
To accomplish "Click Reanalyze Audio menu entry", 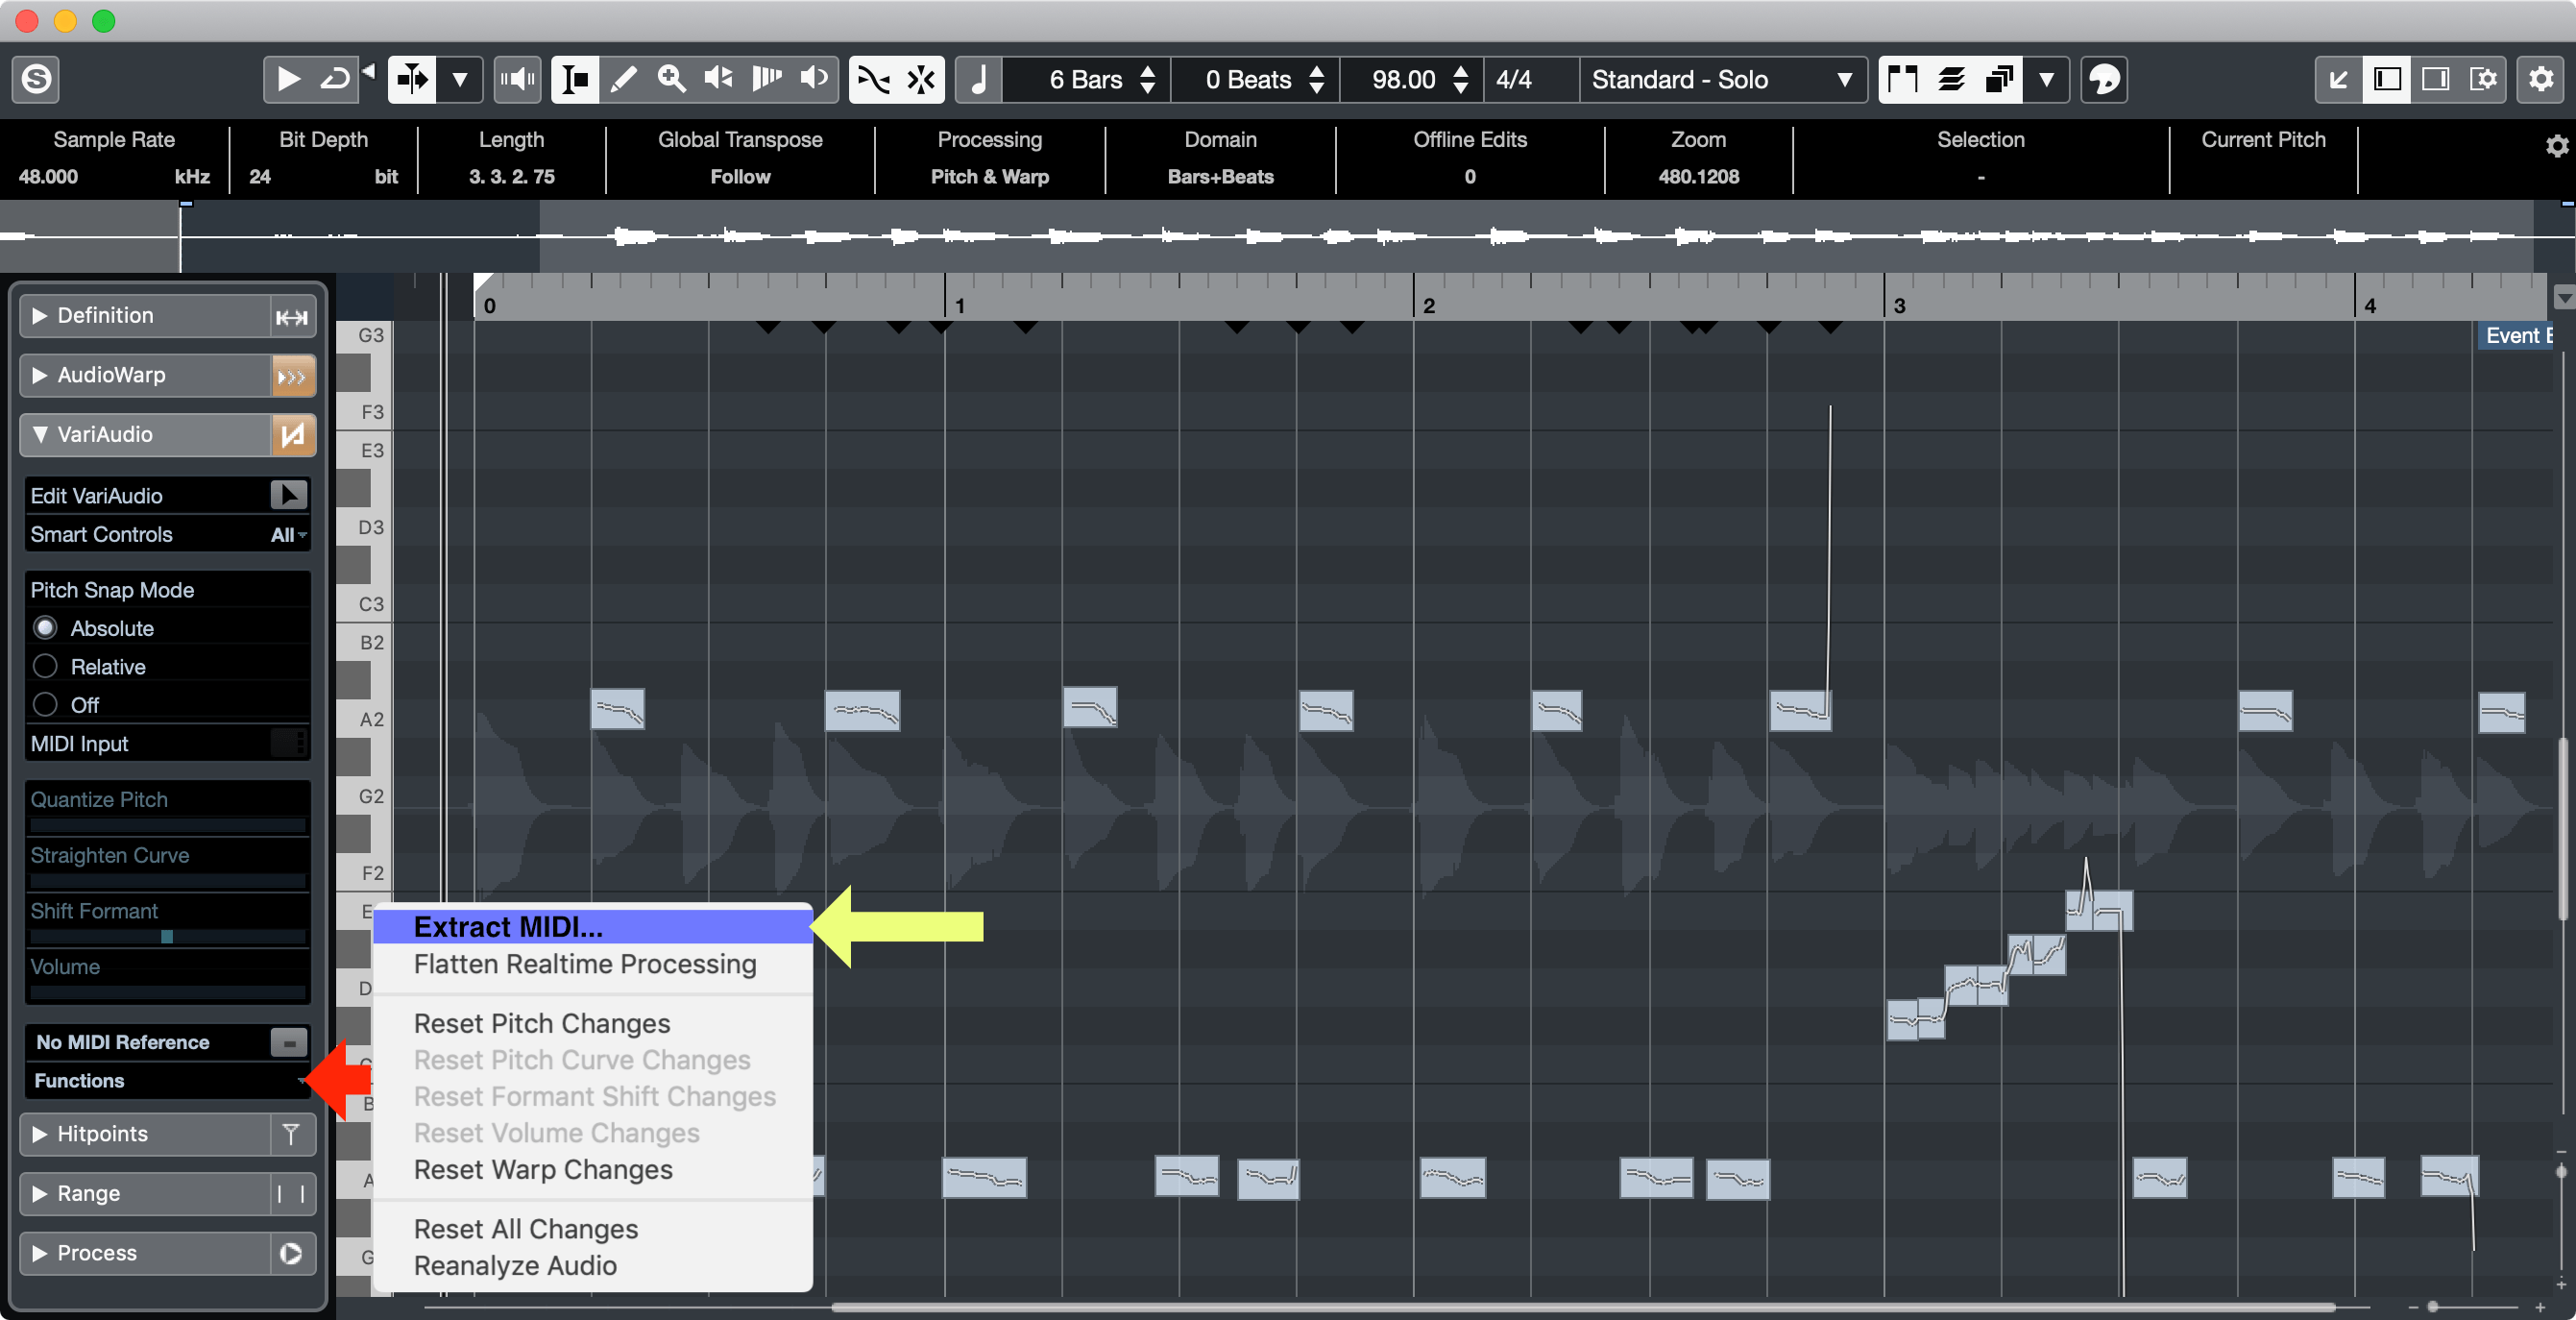I will point(515,1265).
